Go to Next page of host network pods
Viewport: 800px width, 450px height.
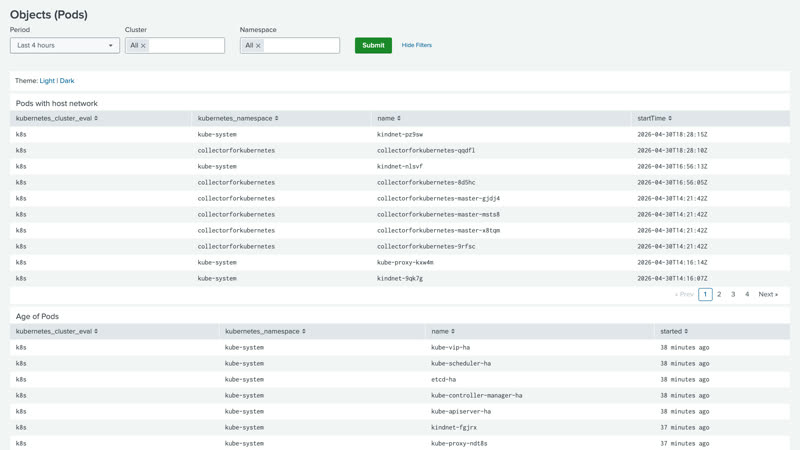click(x=768, y=294)
